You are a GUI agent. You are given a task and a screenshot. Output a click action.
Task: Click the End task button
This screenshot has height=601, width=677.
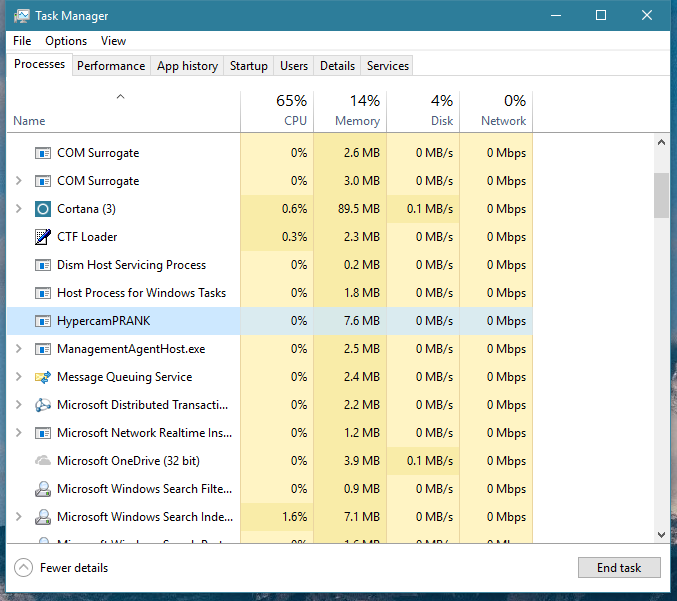tap(619, 568)
